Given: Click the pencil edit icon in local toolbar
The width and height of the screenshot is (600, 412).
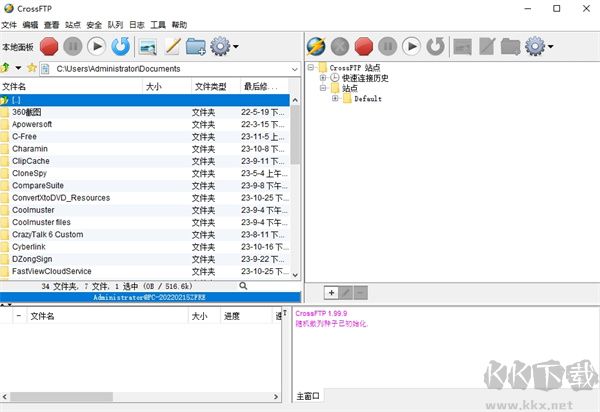Looking at the screenshot, I should point(173,46).
